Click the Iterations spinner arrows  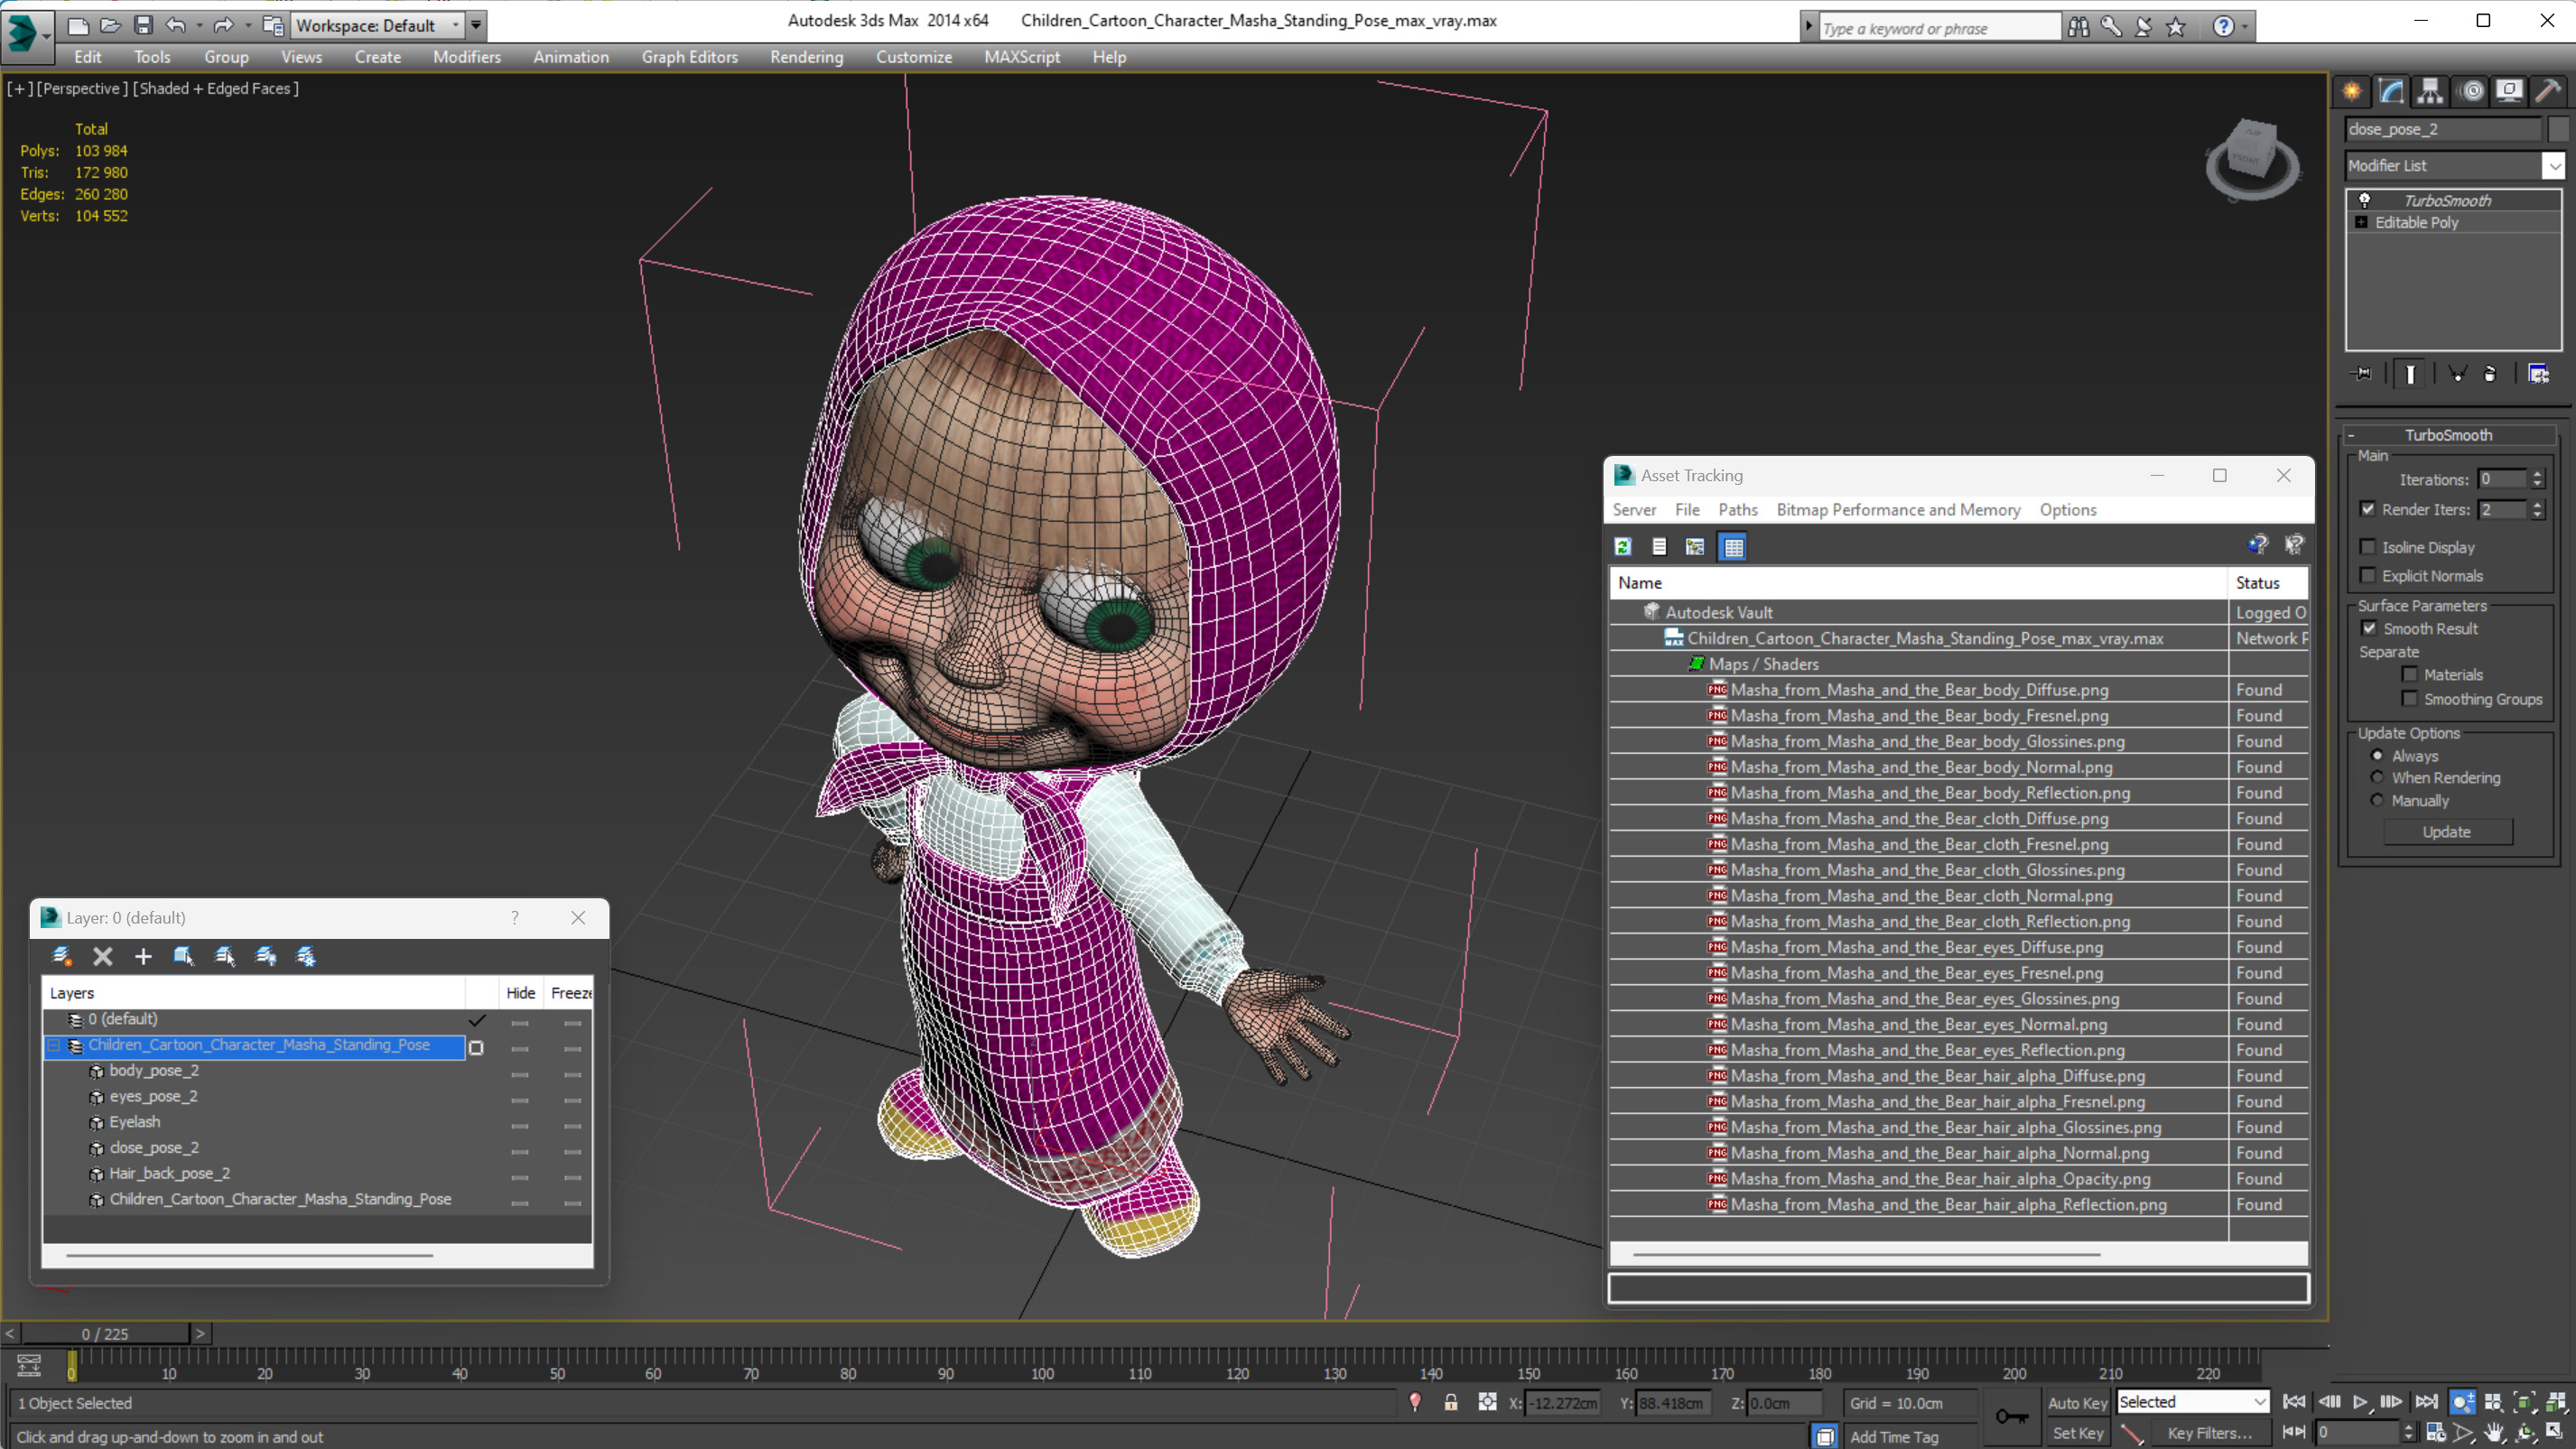(2536, 479)
